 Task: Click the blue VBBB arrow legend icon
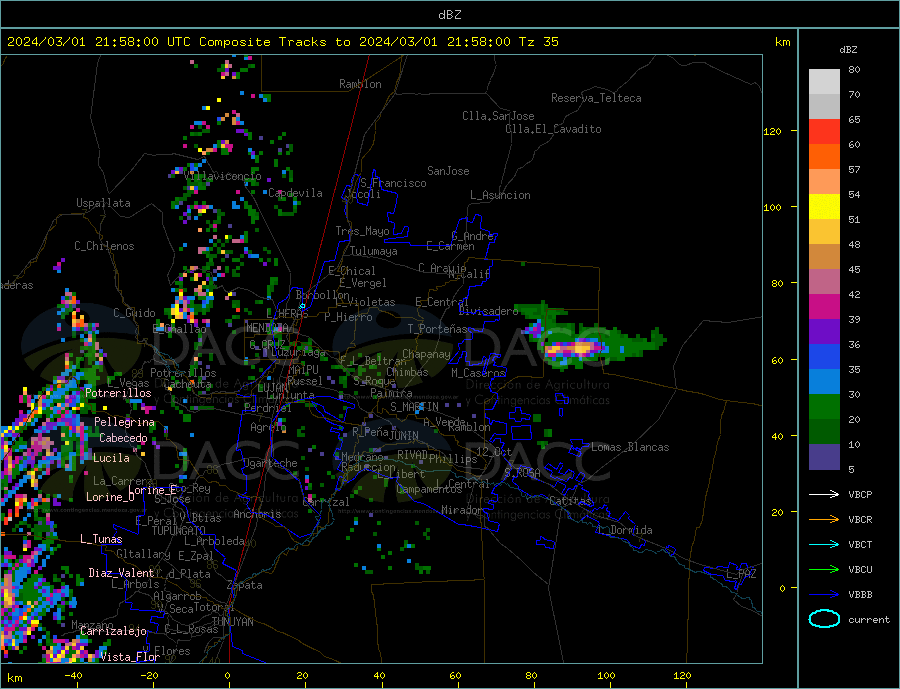[x=824, y=594]
